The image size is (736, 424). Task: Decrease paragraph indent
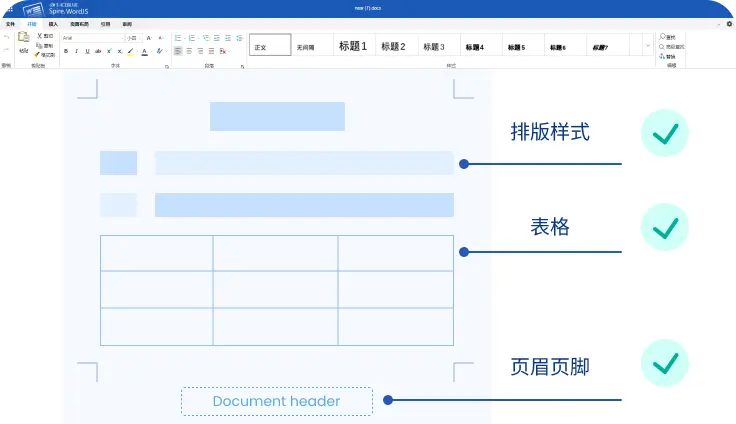coord(217,38)
